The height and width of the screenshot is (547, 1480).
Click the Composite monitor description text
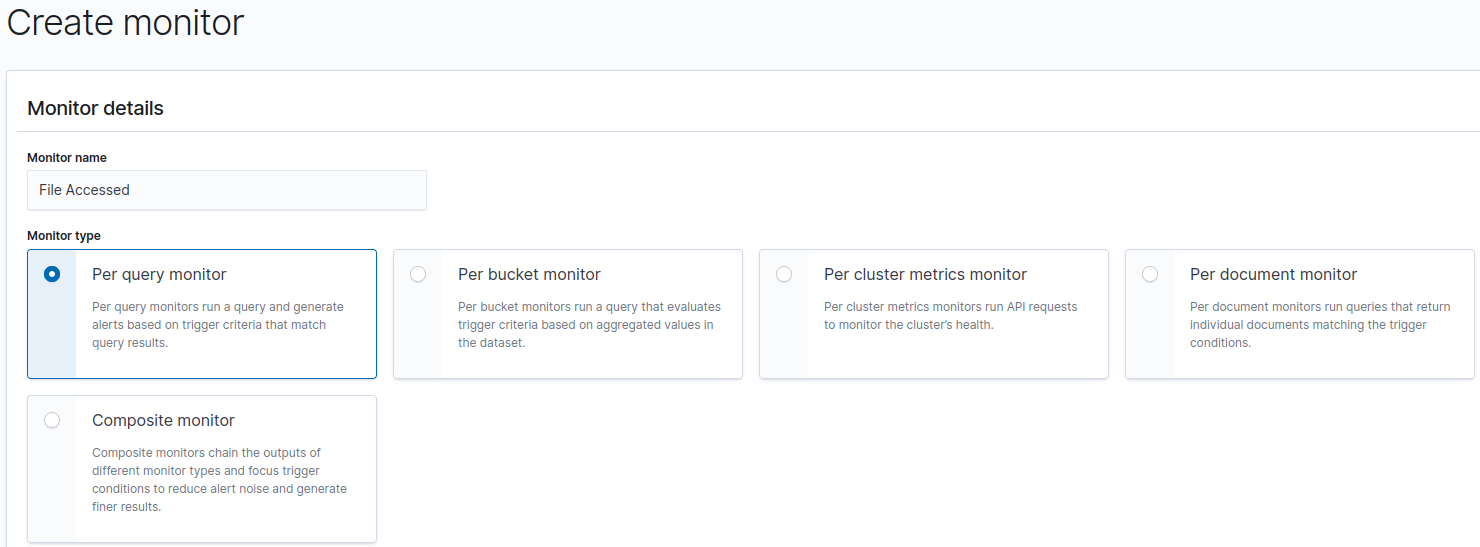click(219, 480)
